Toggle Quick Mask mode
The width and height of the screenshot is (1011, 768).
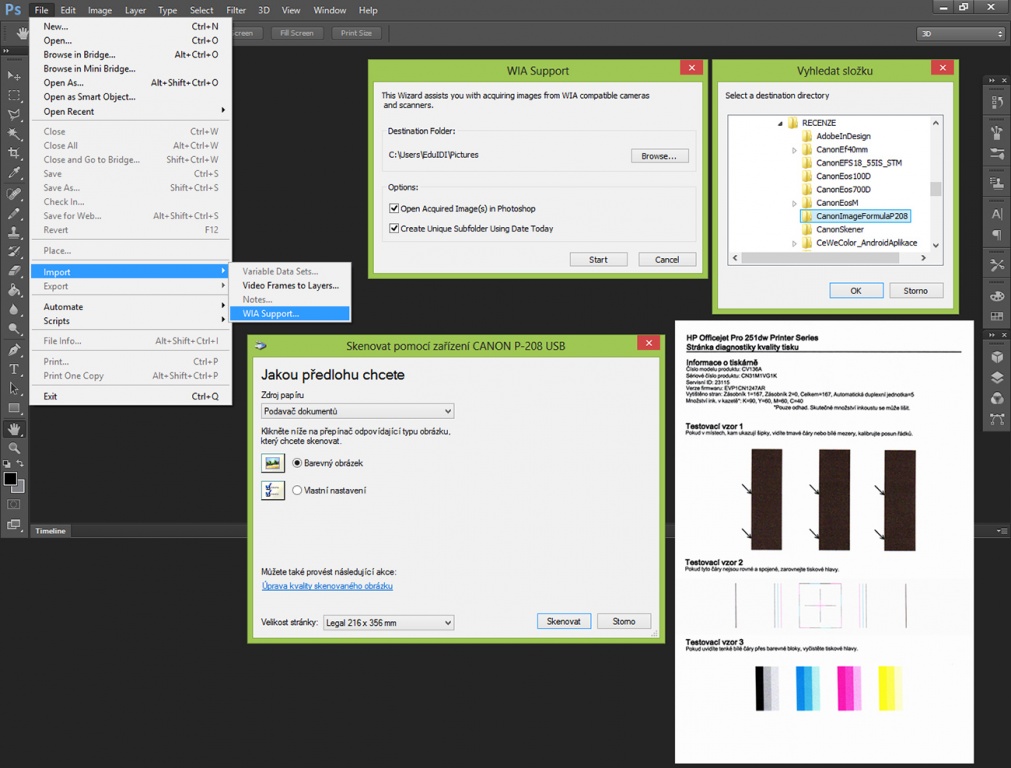pos(14,504)
